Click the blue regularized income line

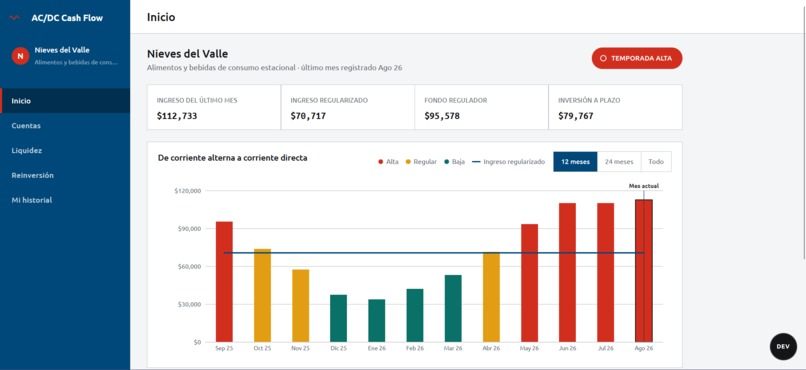[x=434, y=253]
